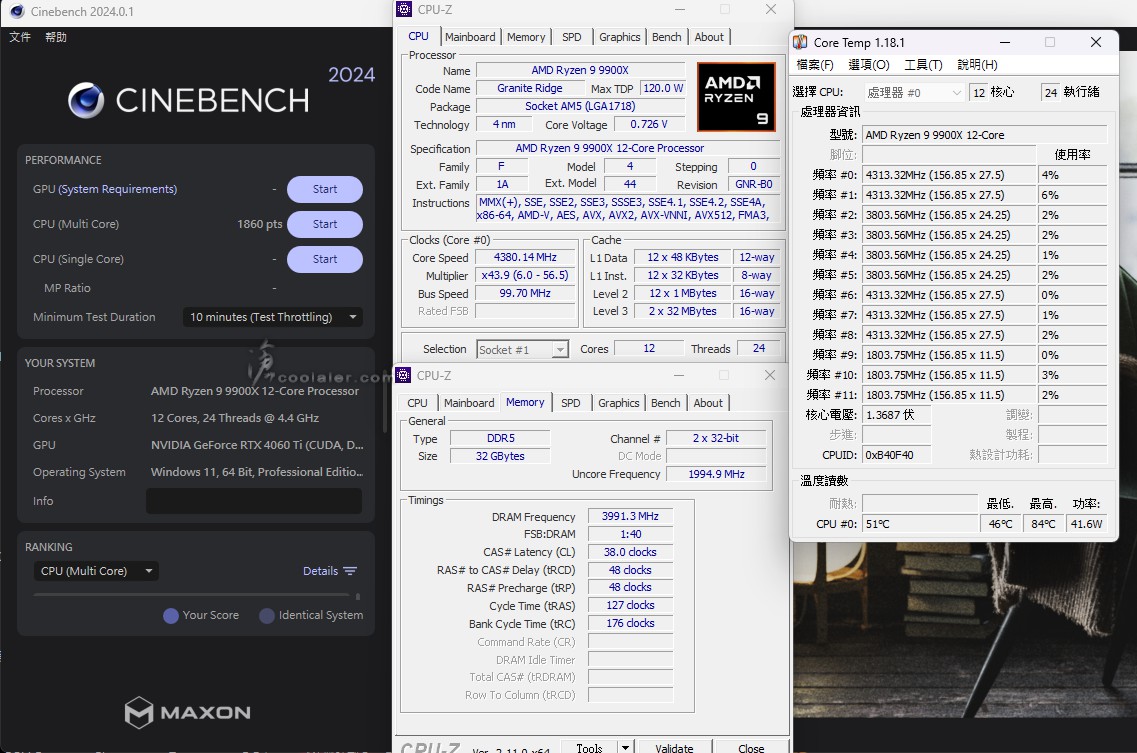The image size is (1137, 753).
Task: Click the Cinebench app icon in title bar
Action: point(17,12)
